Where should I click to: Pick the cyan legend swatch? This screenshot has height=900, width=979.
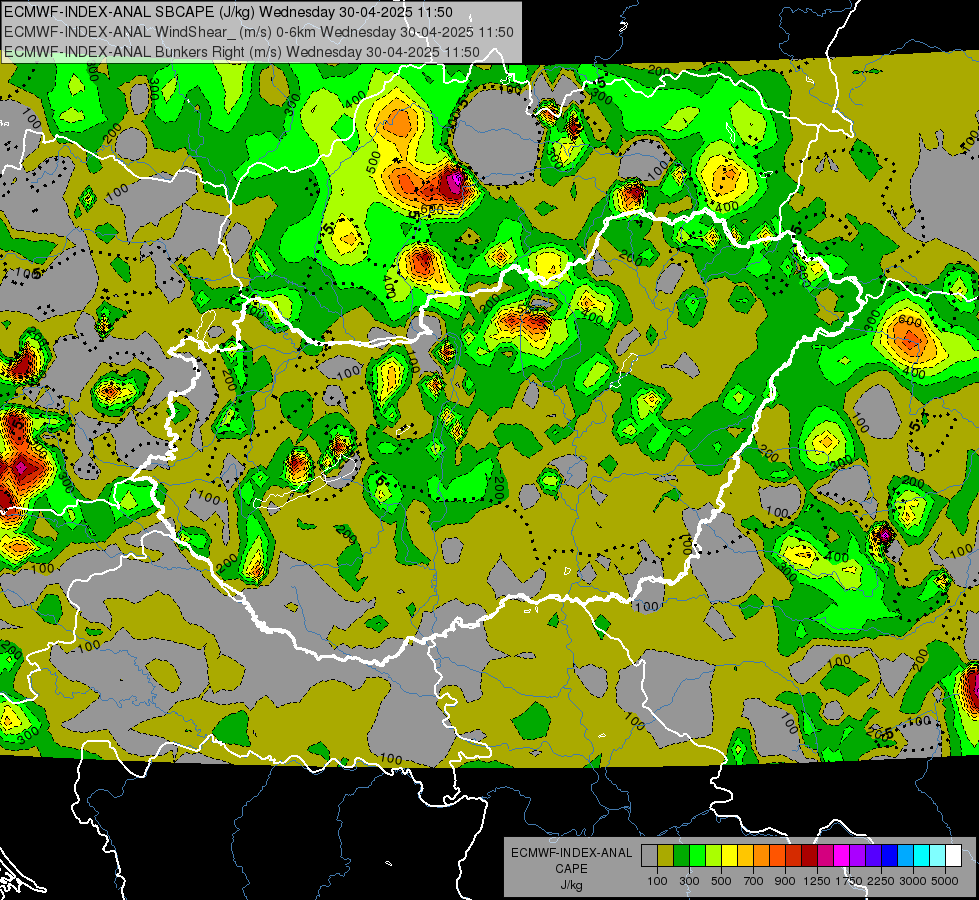coord(922,856)
